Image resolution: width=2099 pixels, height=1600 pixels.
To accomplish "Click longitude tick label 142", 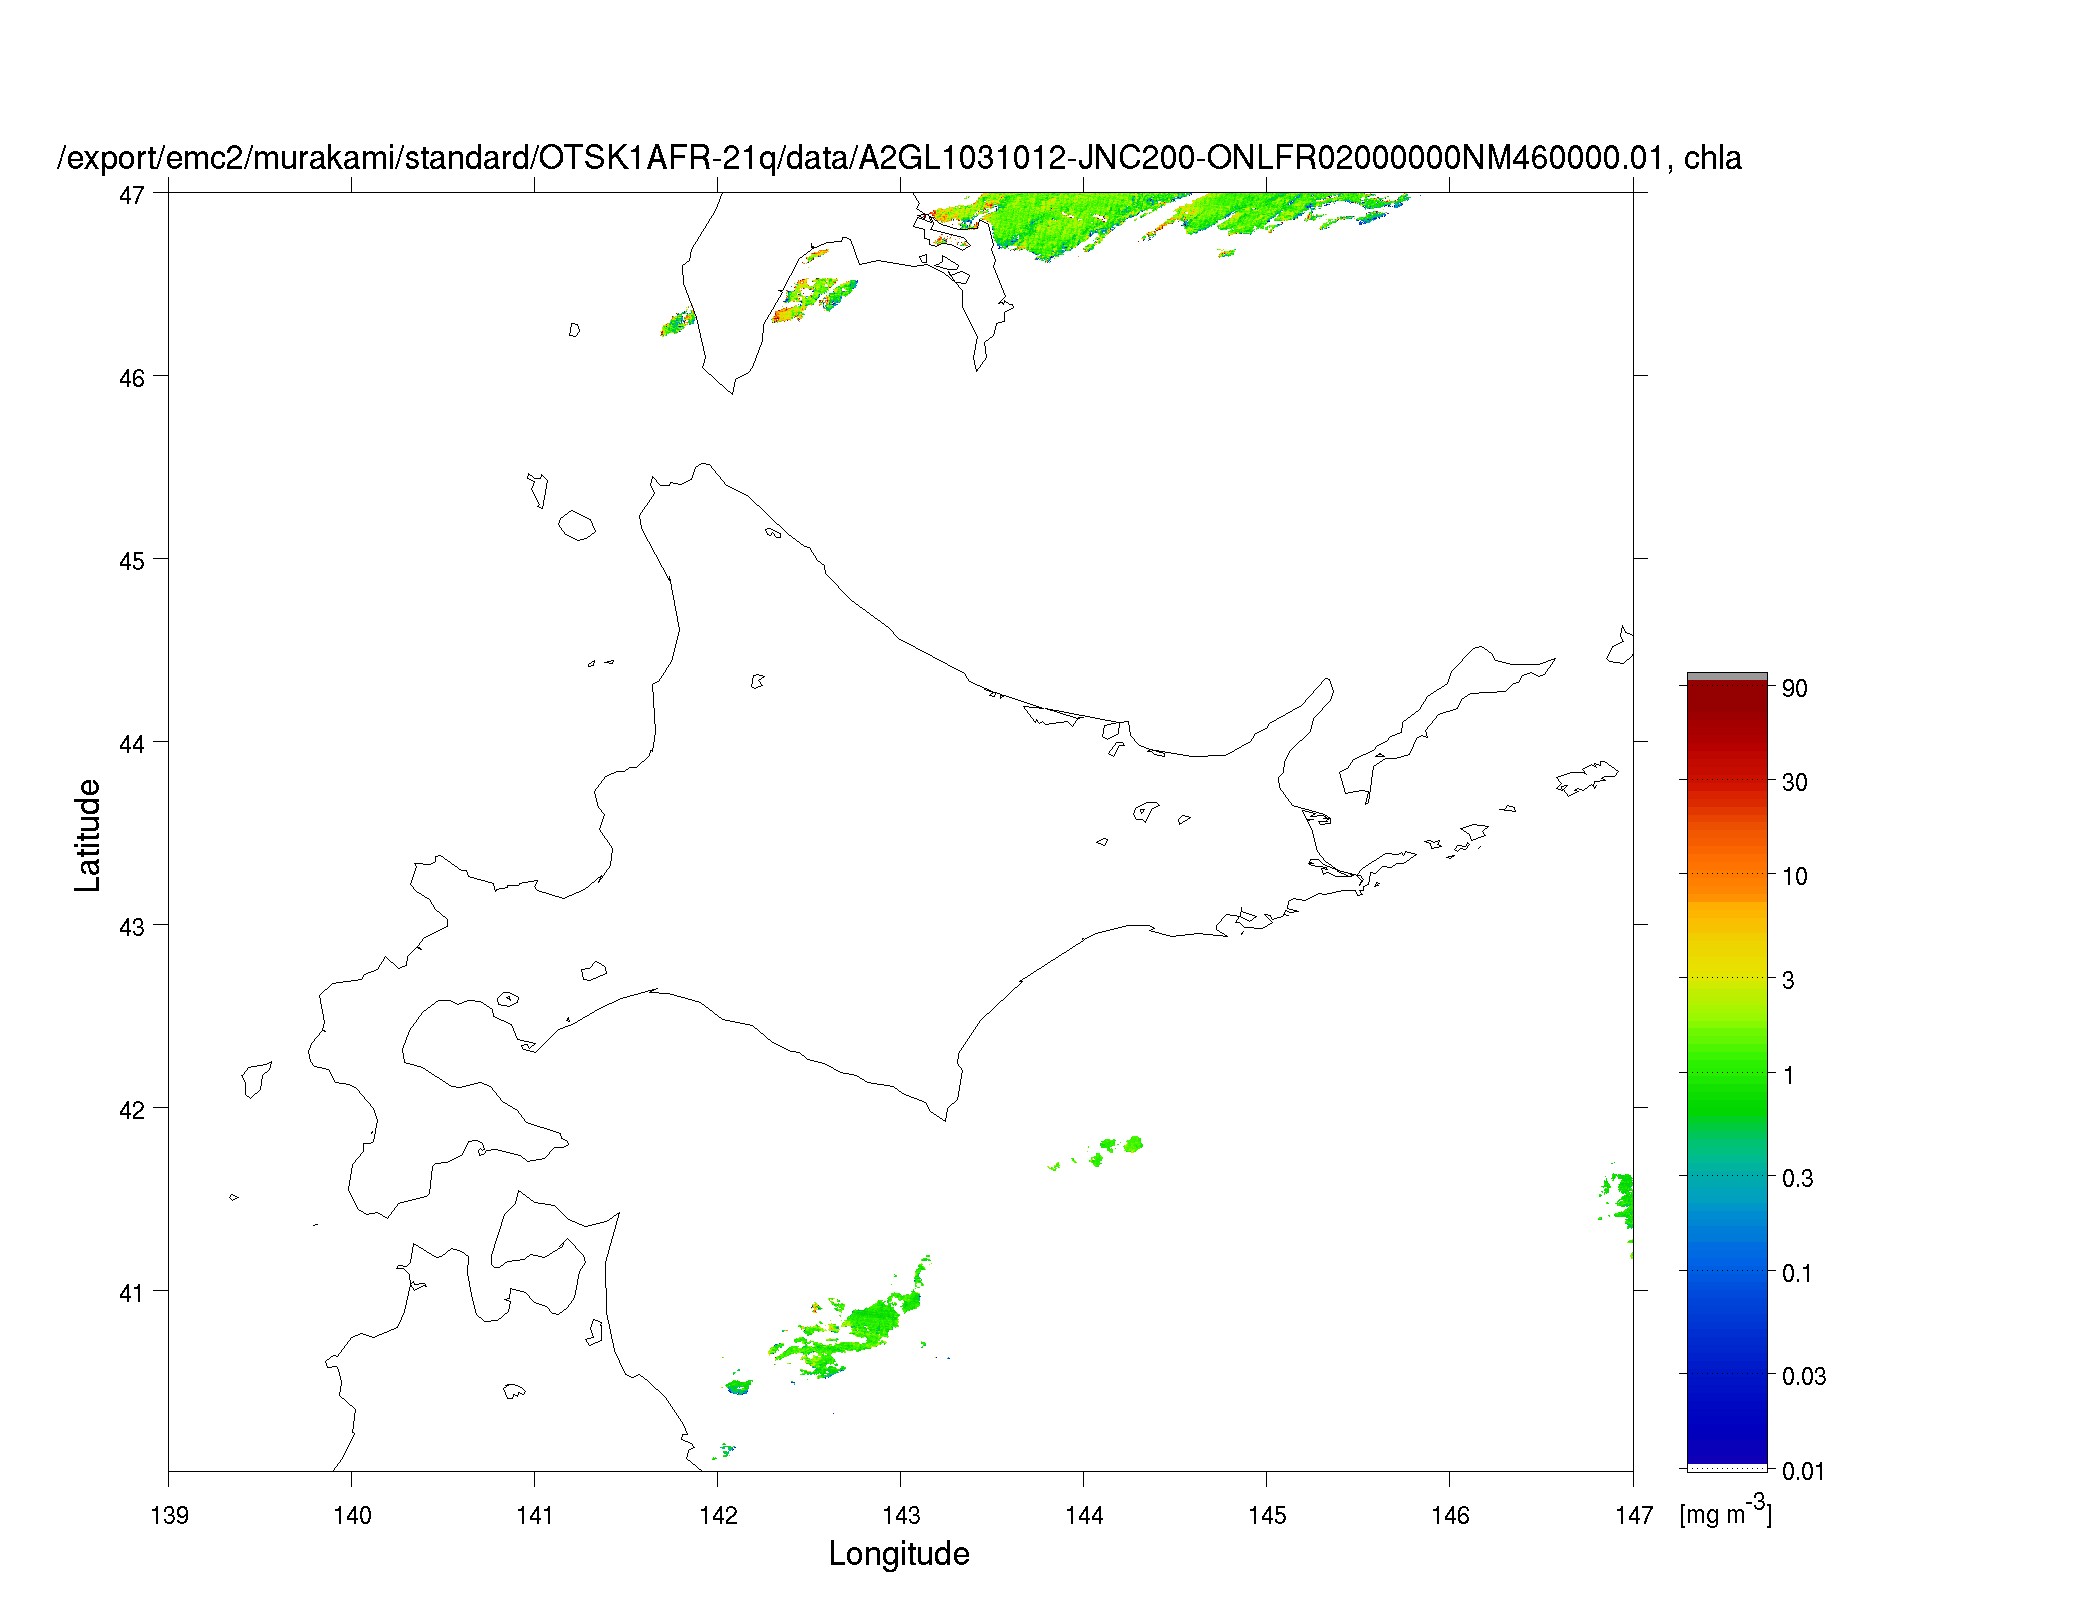I will [718, 1515].
